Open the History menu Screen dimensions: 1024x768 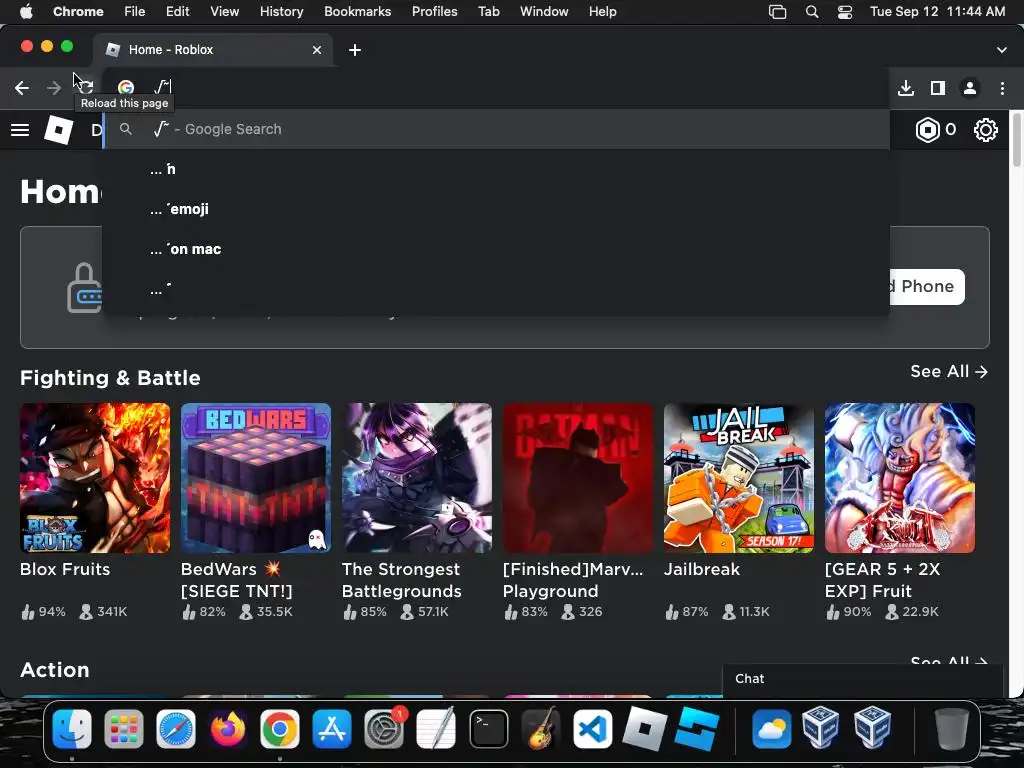[281, 11]
